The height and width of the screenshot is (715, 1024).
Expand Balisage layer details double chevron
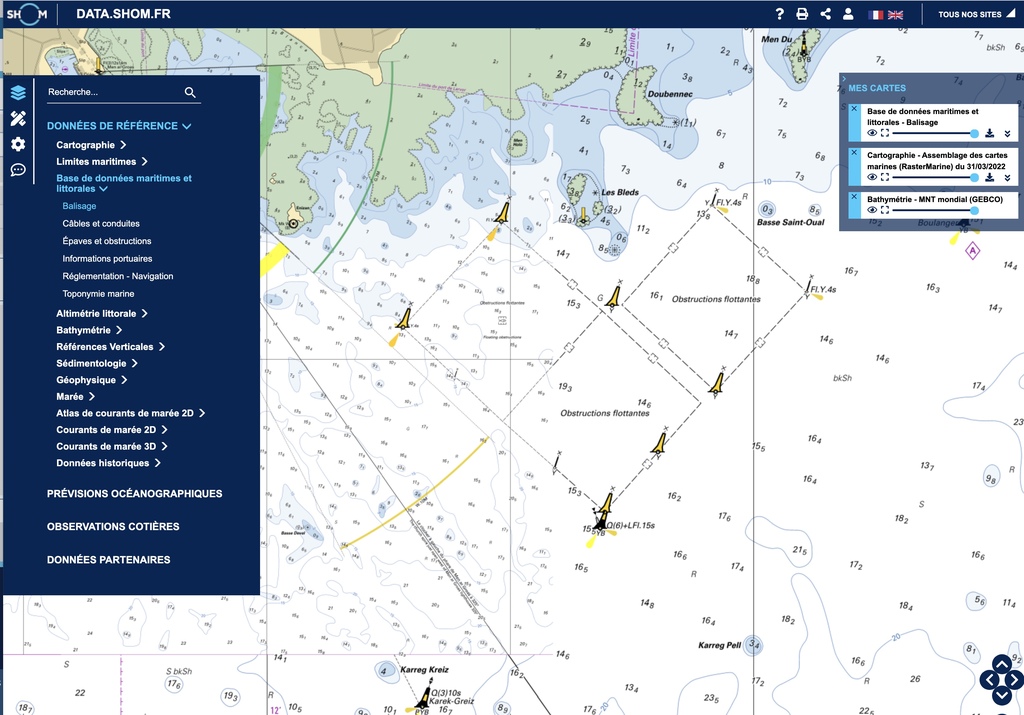click(x=1008, y=134)
